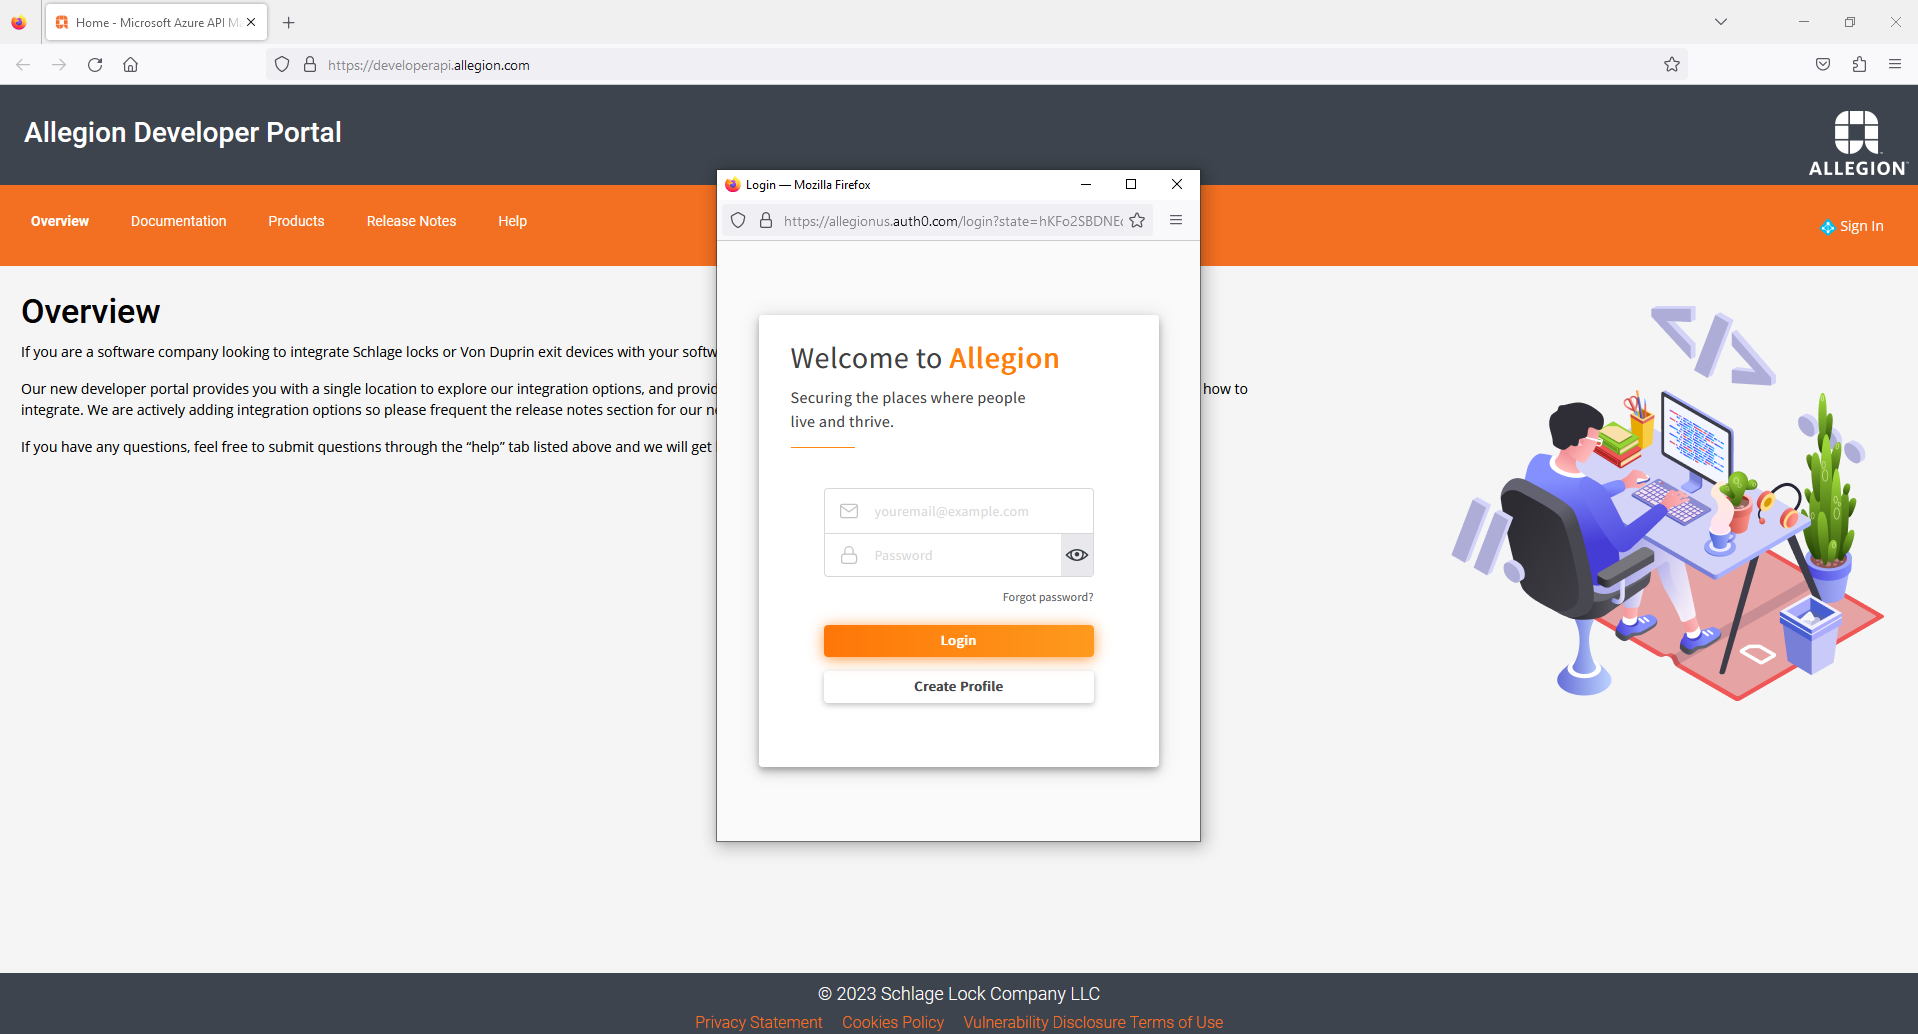Click the shield tracking protection icon in main window

282,65
